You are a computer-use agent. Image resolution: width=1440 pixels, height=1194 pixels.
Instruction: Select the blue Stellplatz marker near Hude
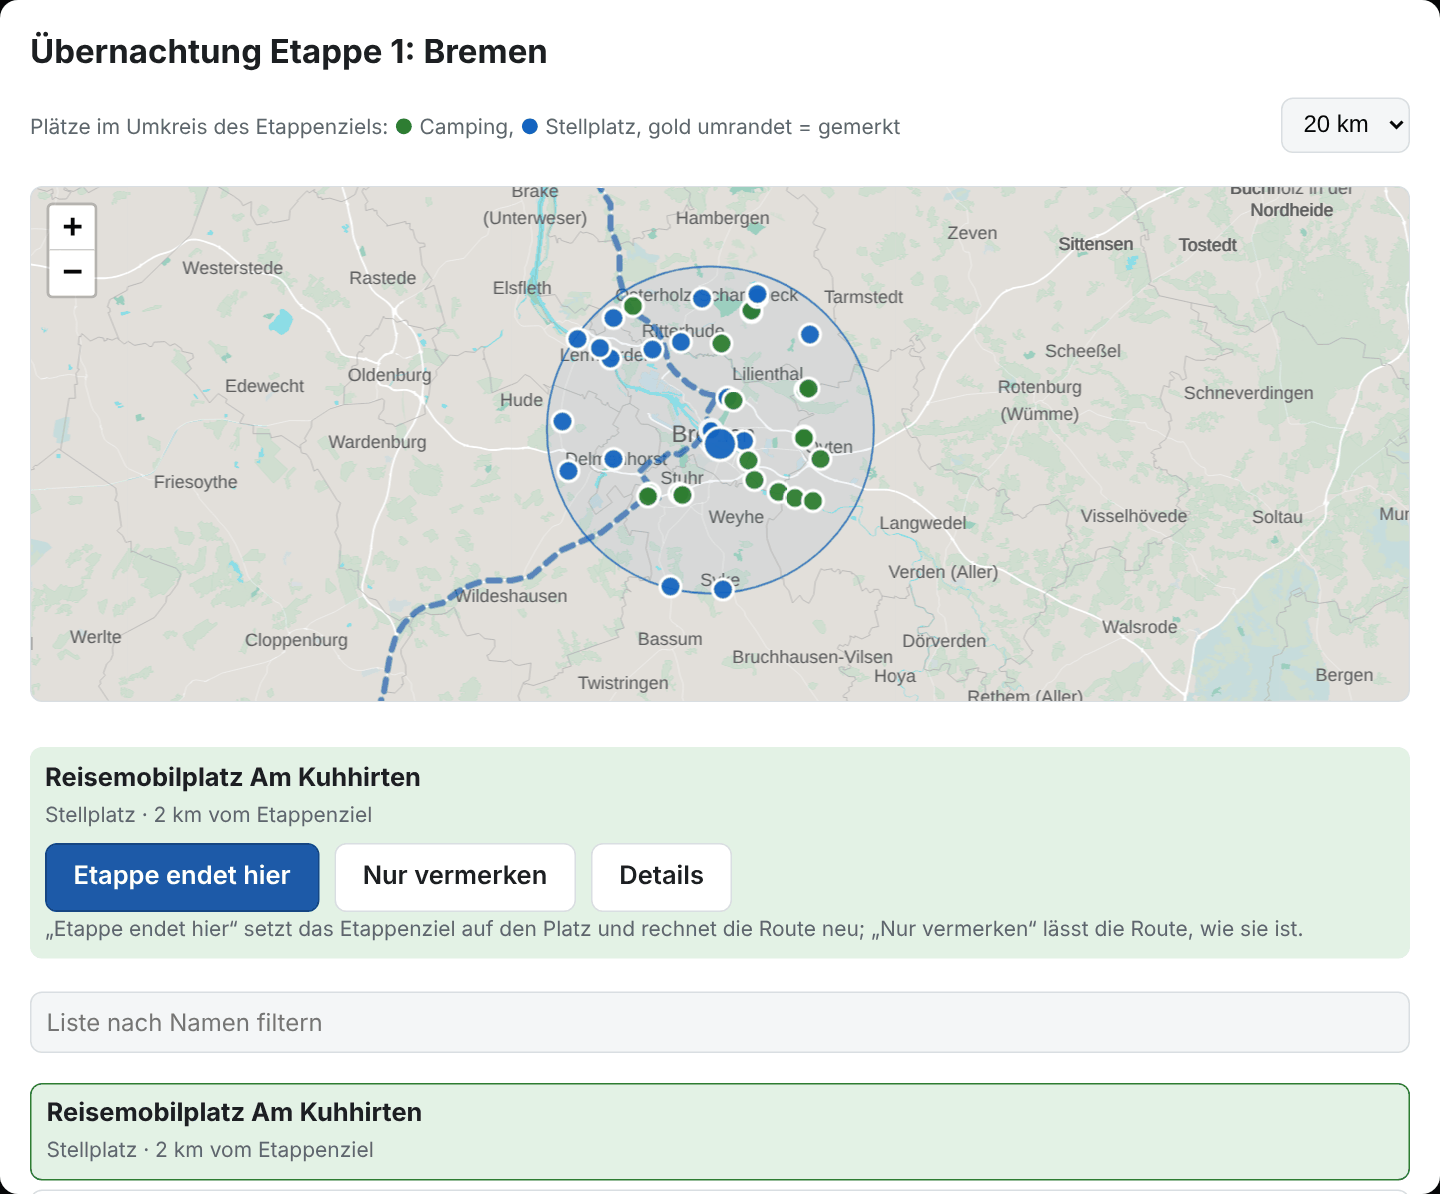[563, 421]
